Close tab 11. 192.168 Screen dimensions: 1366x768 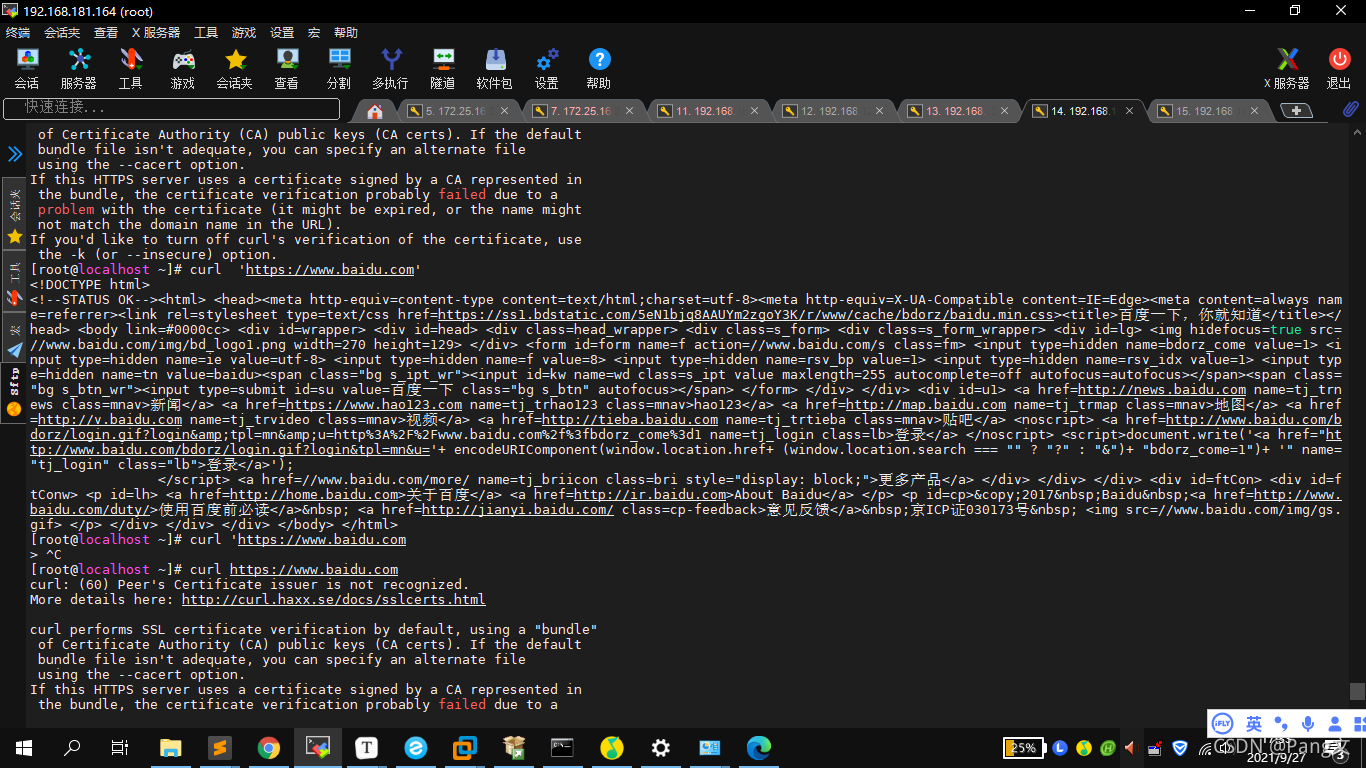click(x=755, y=111)
